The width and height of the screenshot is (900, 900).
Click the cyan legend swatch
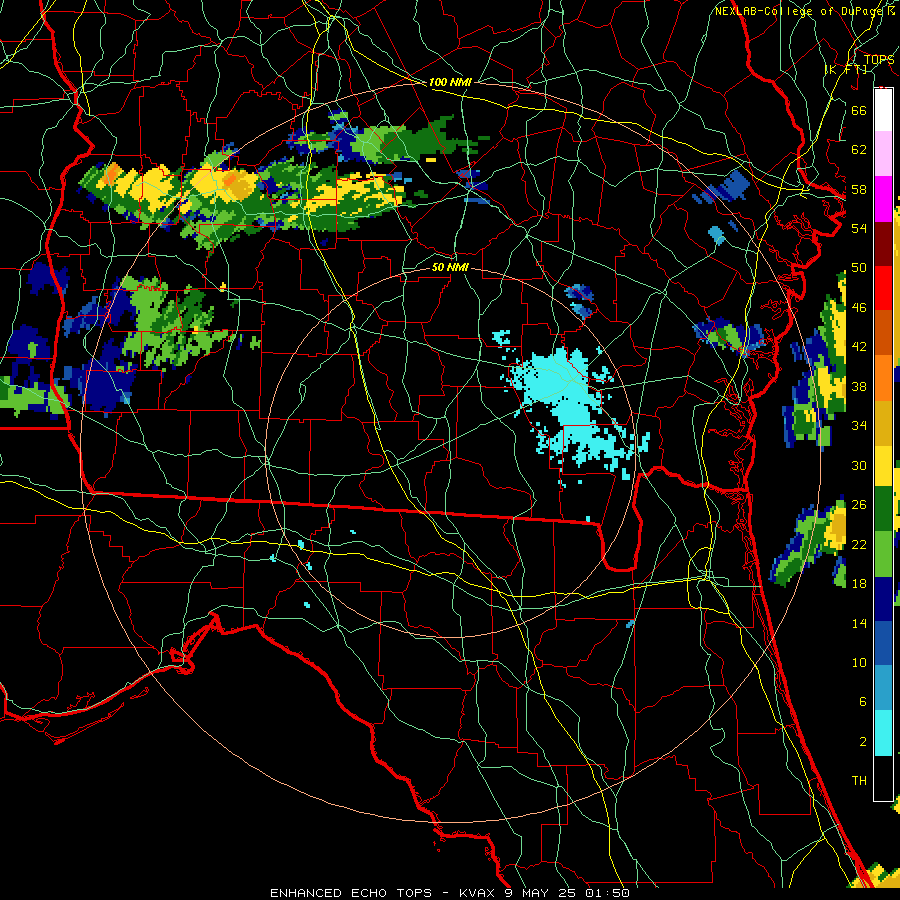(x=883, y=733)
